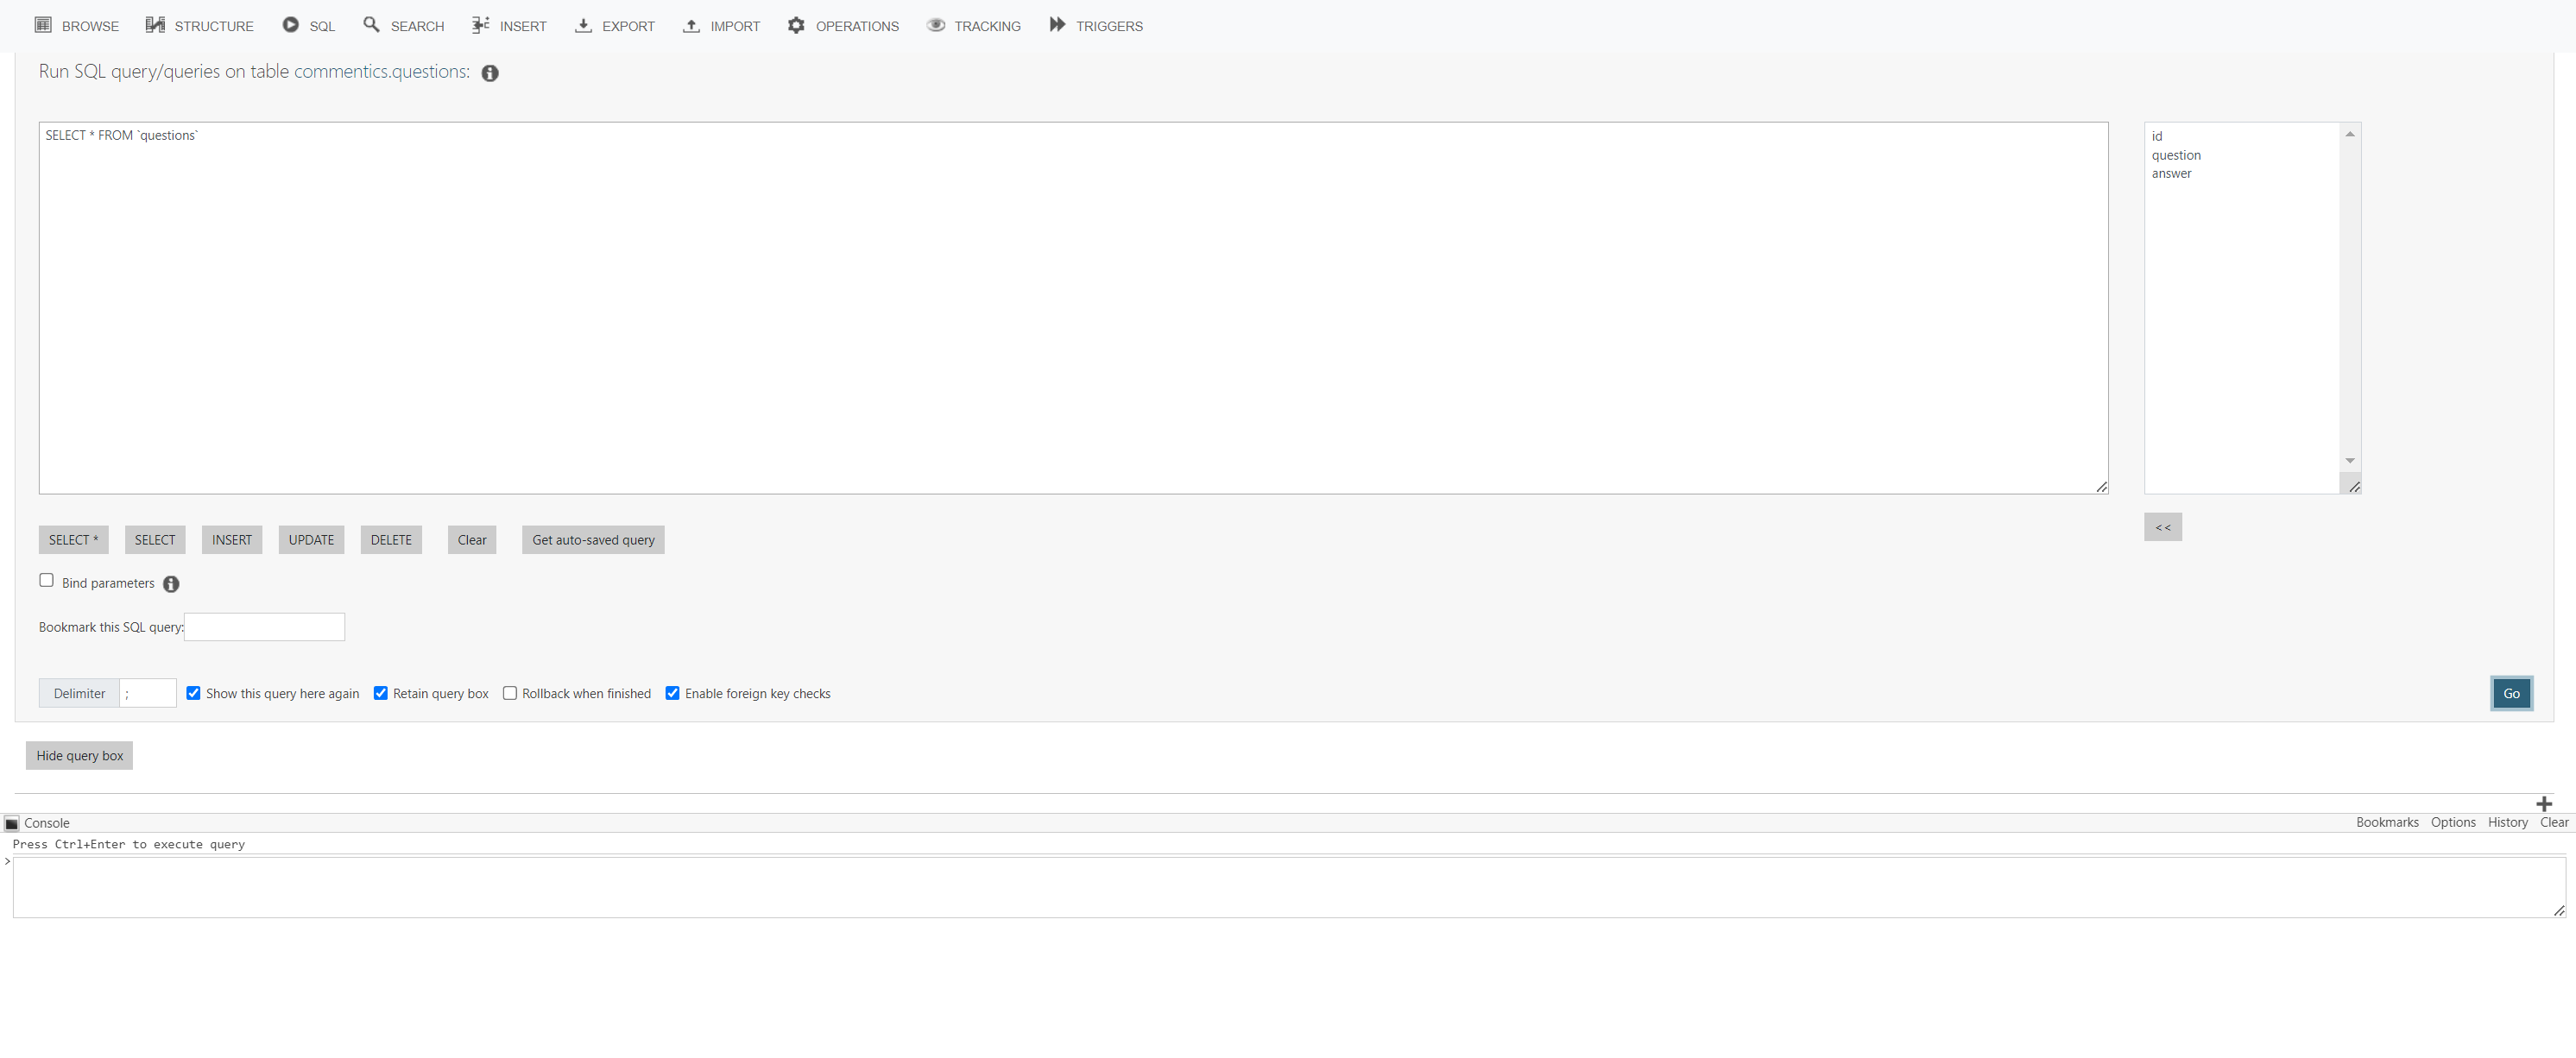Select the SQL play icon
This screenshot has width=2576, height=1058.
pyautogui.click(x=289, y=24)
